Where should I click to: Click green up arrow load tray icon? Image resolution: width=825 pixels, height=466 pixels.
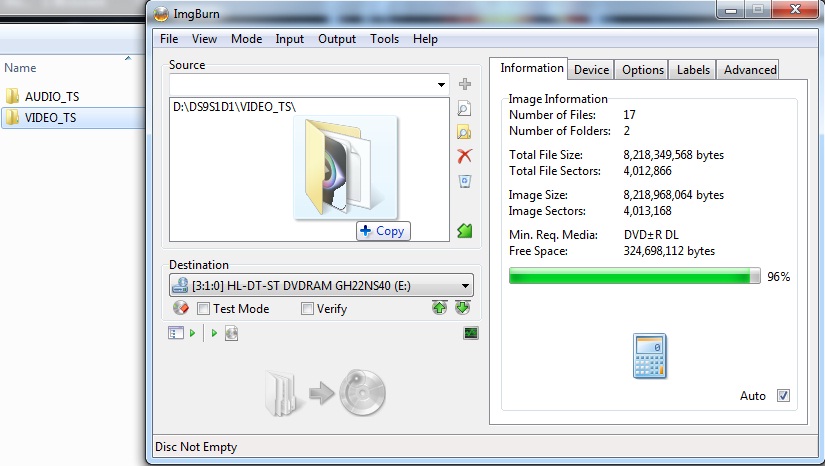(x=439, y=308)
